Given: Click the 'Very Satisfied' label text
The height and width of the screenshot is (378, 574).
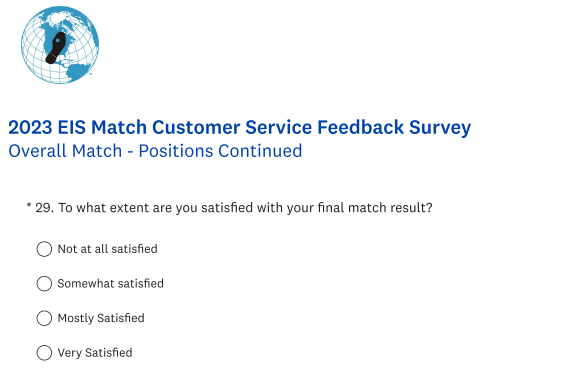Looking at the screenshot, I should [95, 353].
